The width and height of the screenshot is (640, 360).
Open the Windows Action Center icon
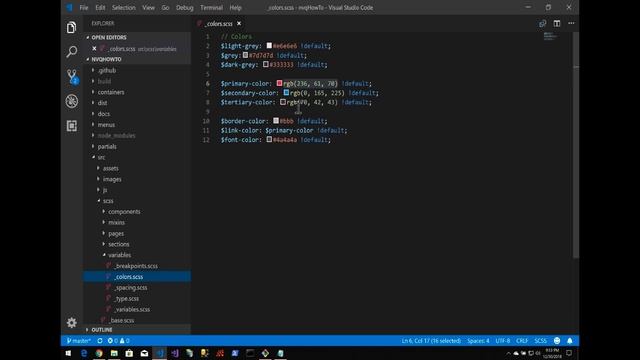[x=569, y=353]
